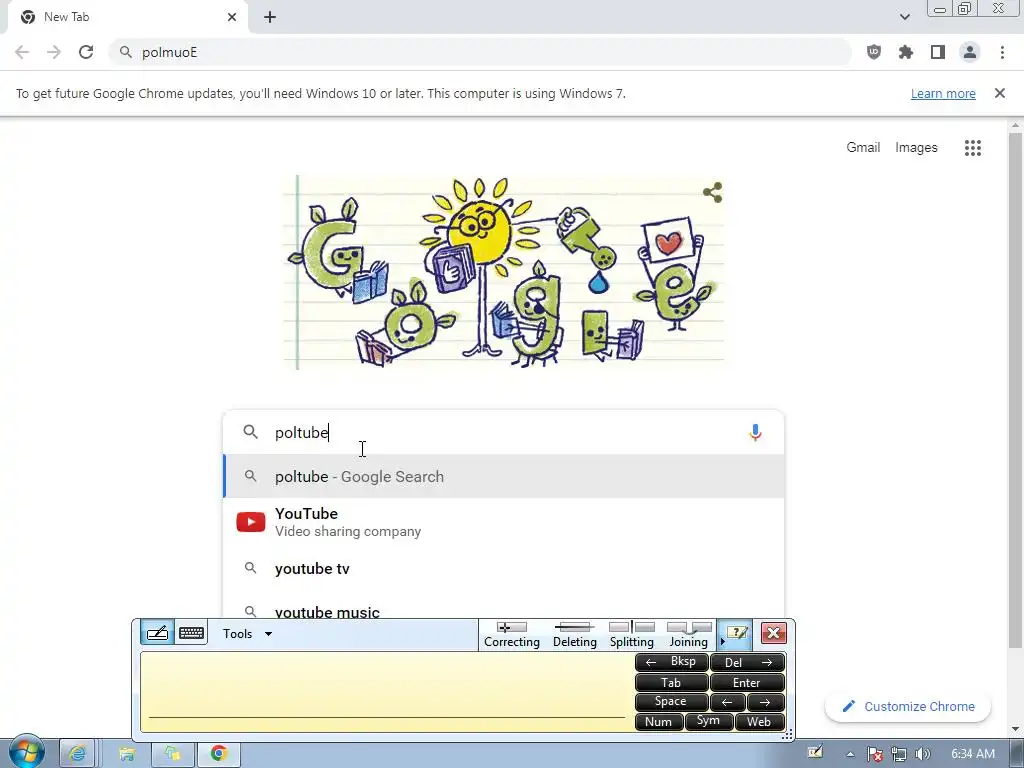
Task: Open the Action Center flag icon
Action: coord(874,755)
